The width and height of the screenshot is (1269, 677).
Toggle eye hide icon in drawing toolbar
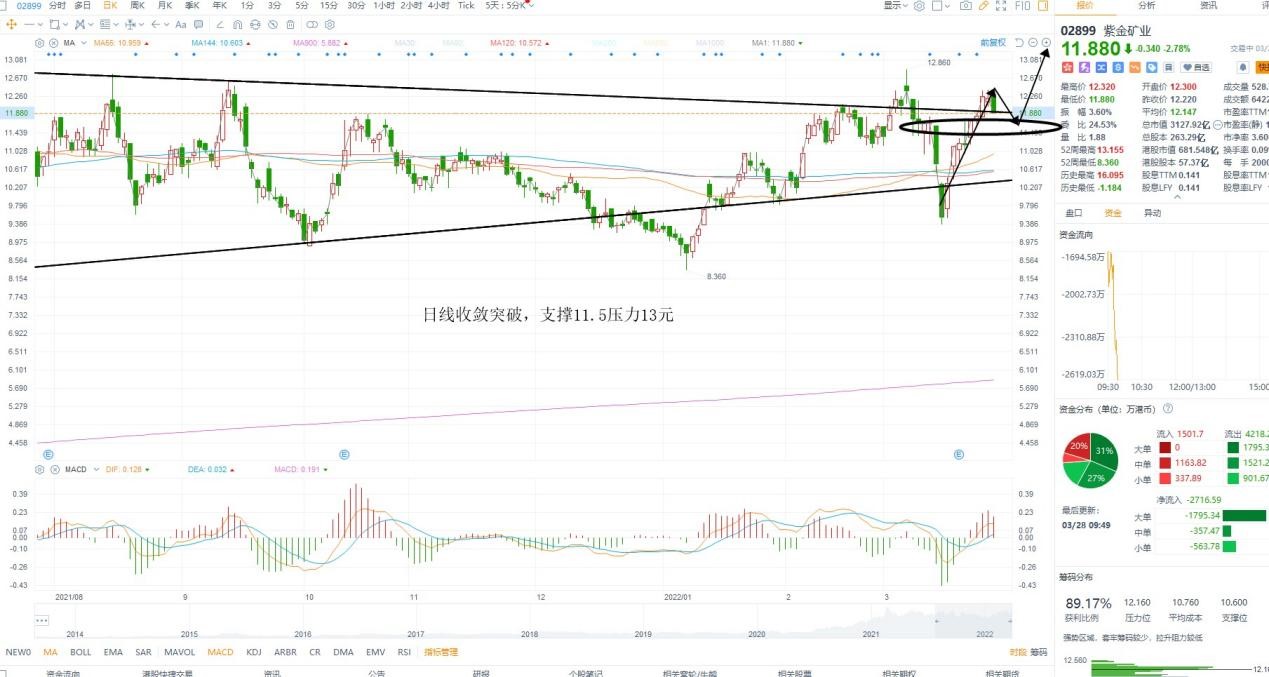coord(273,24)
